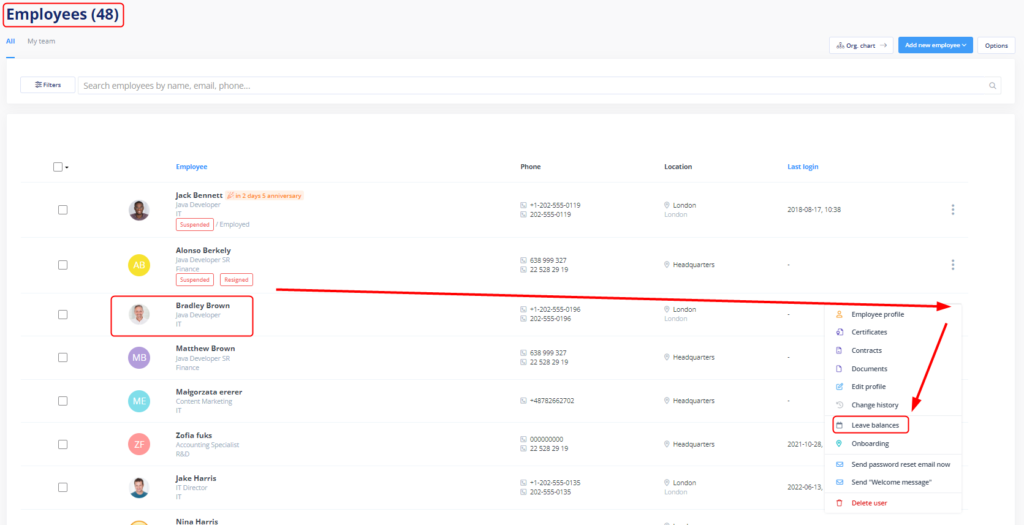Screen dimensions: 1024x525
Task: Open Jack Bennett's three-dot actions menu
Action: click(953, 210)
